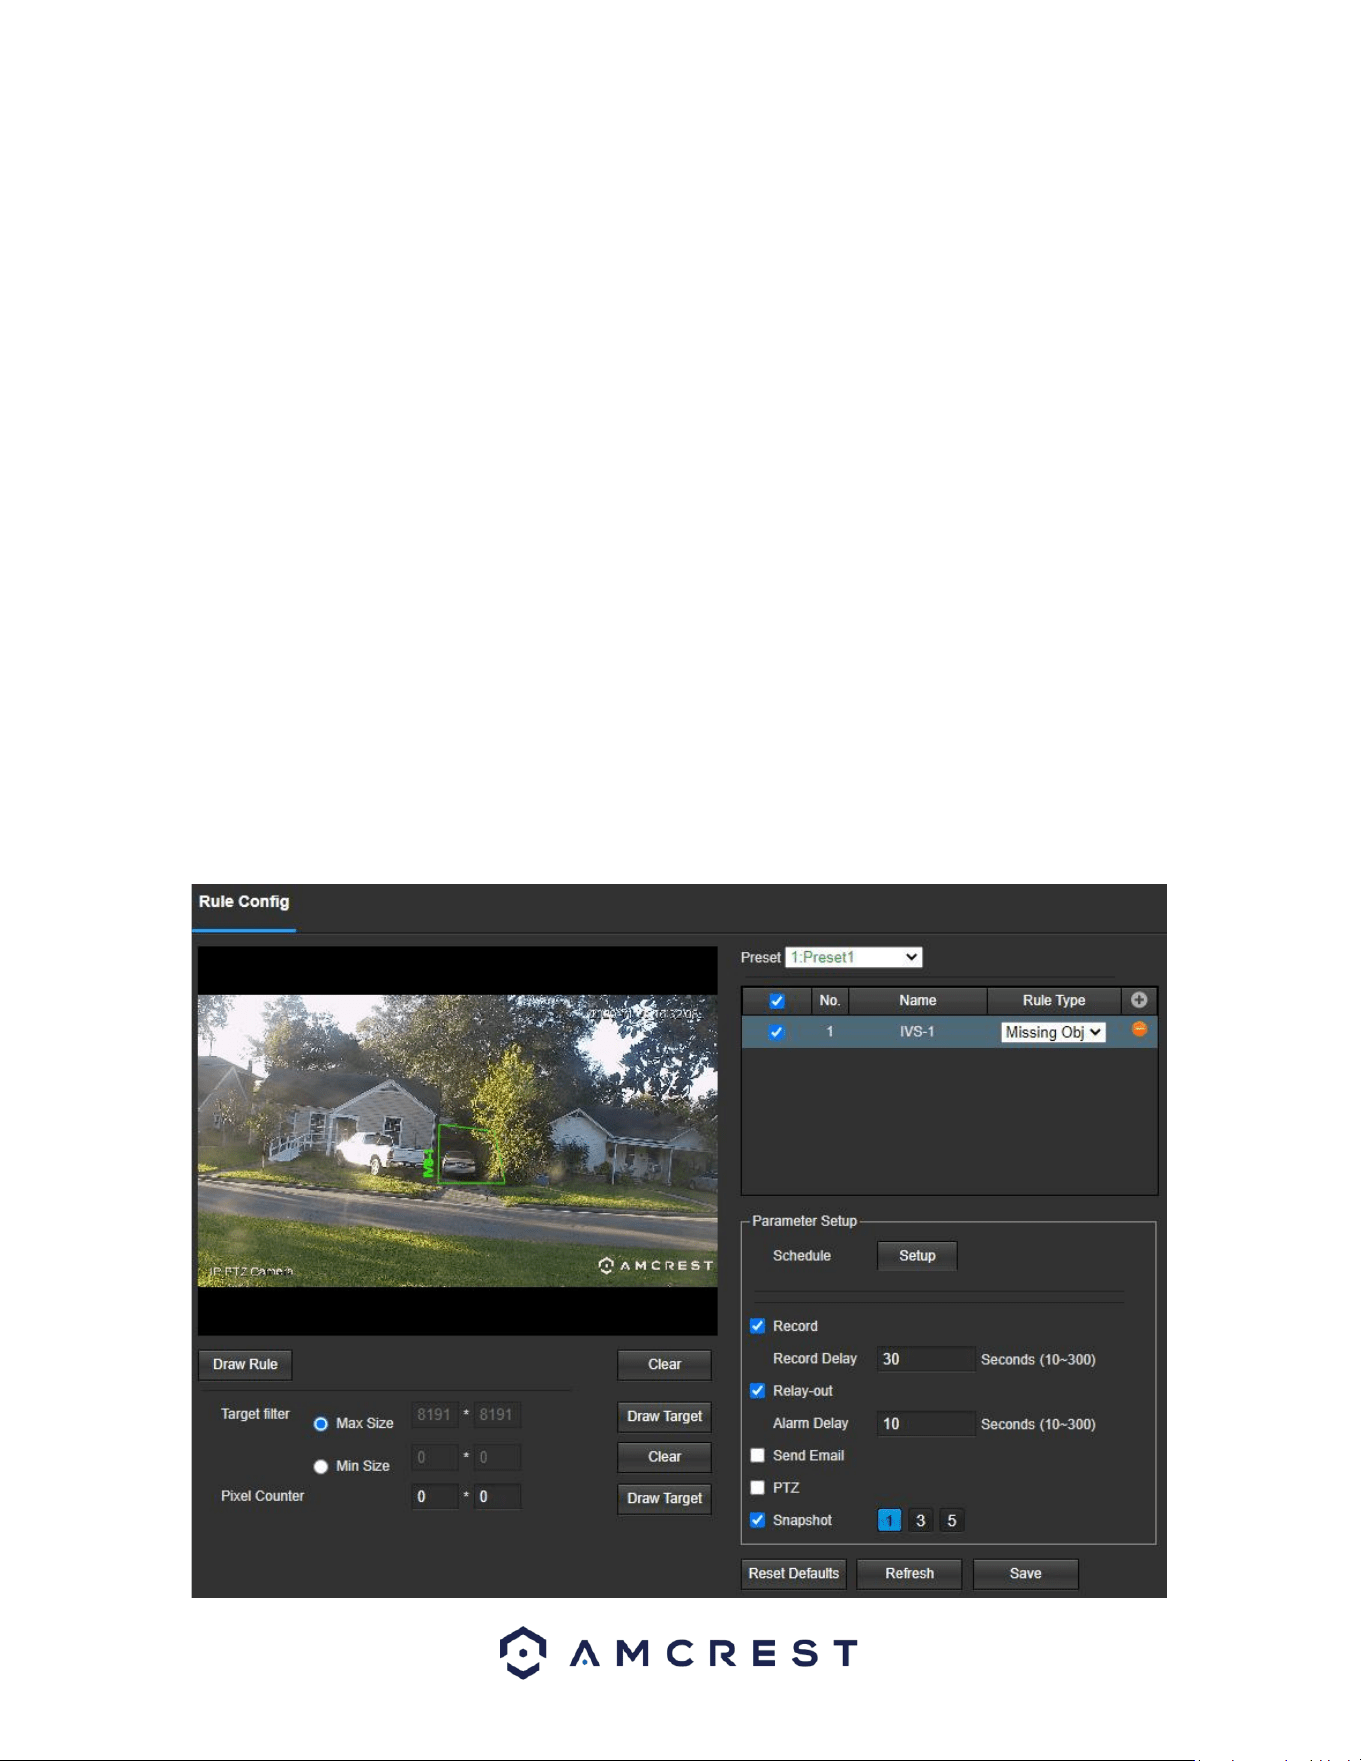Click the Record Delay input field
Screen dimensions: 1361x1761
tap(926, 1359)
